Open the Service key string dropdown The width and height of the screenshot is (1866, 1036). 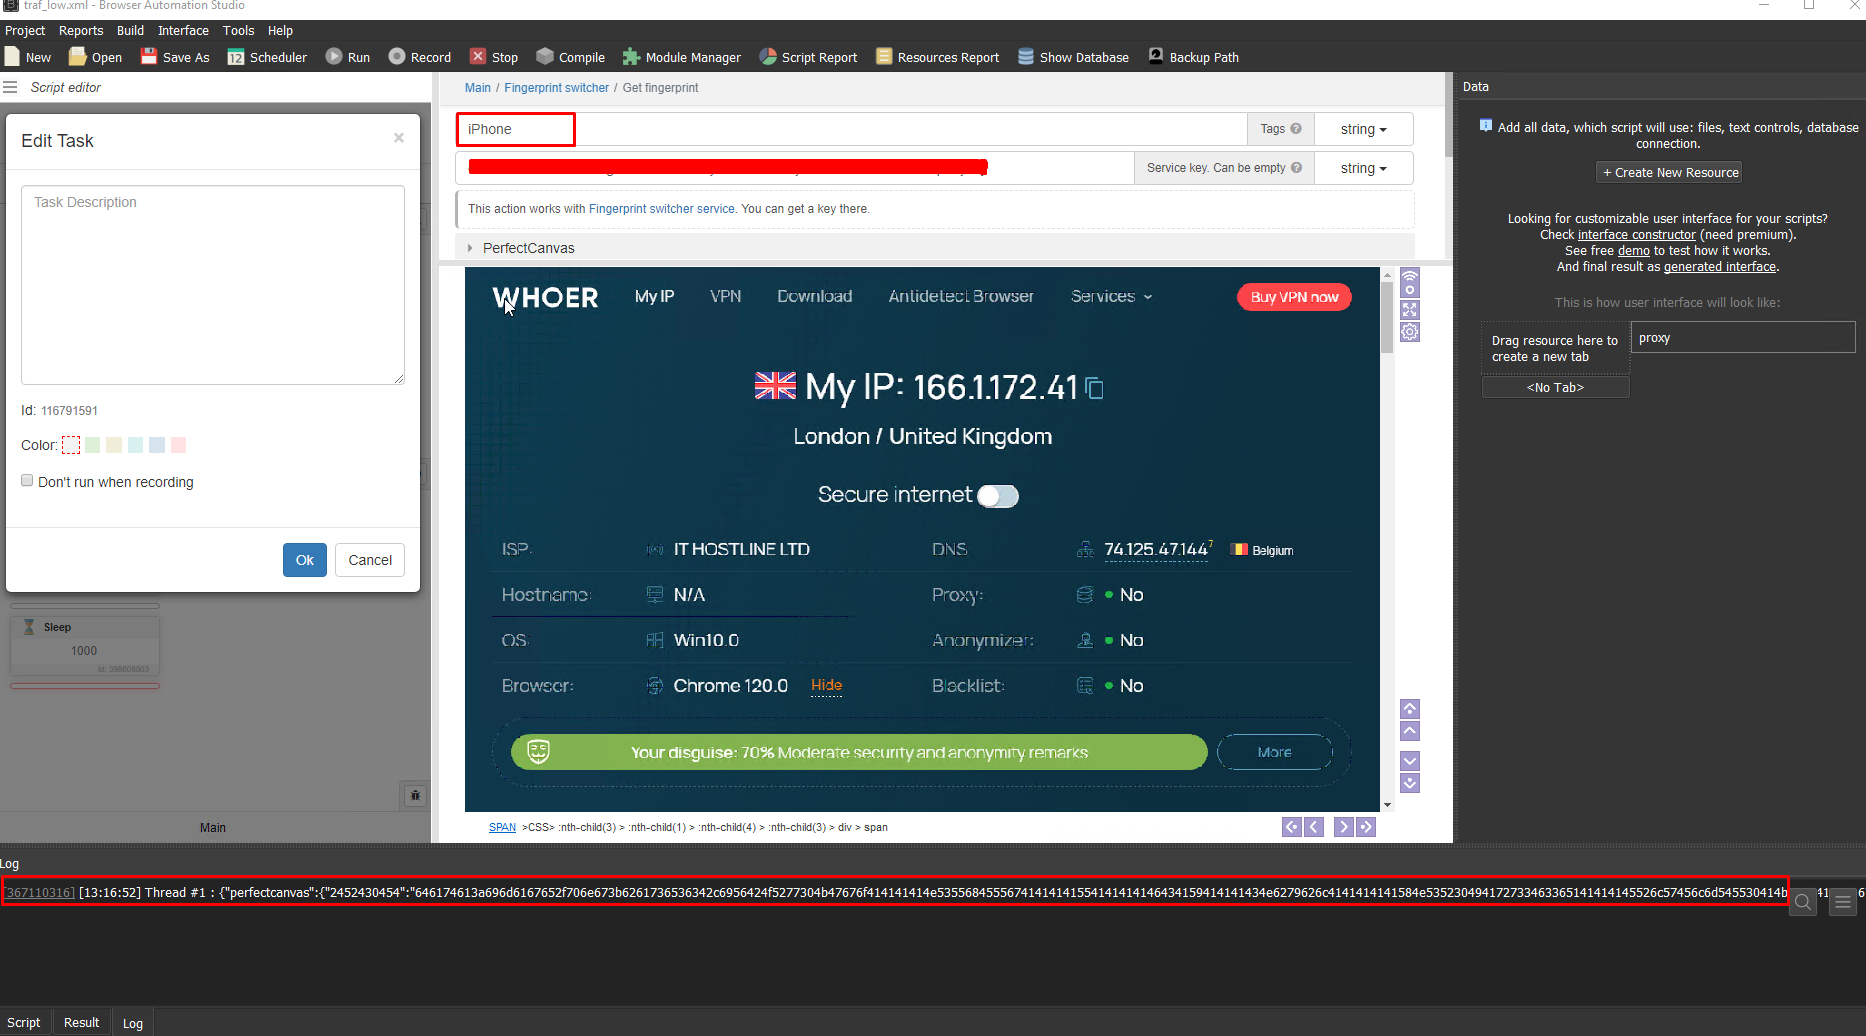(1363, 168)
